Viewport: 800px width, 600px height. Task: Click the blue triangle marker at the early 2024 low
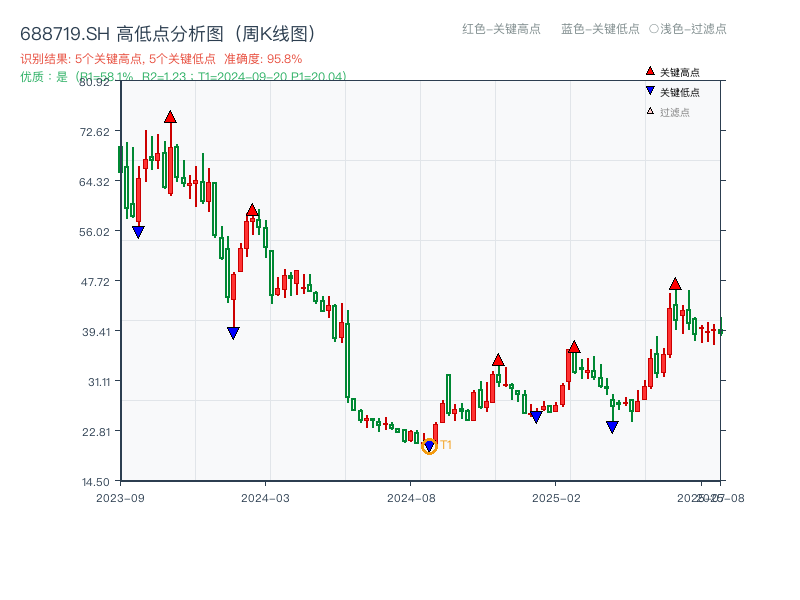(232, 334)
